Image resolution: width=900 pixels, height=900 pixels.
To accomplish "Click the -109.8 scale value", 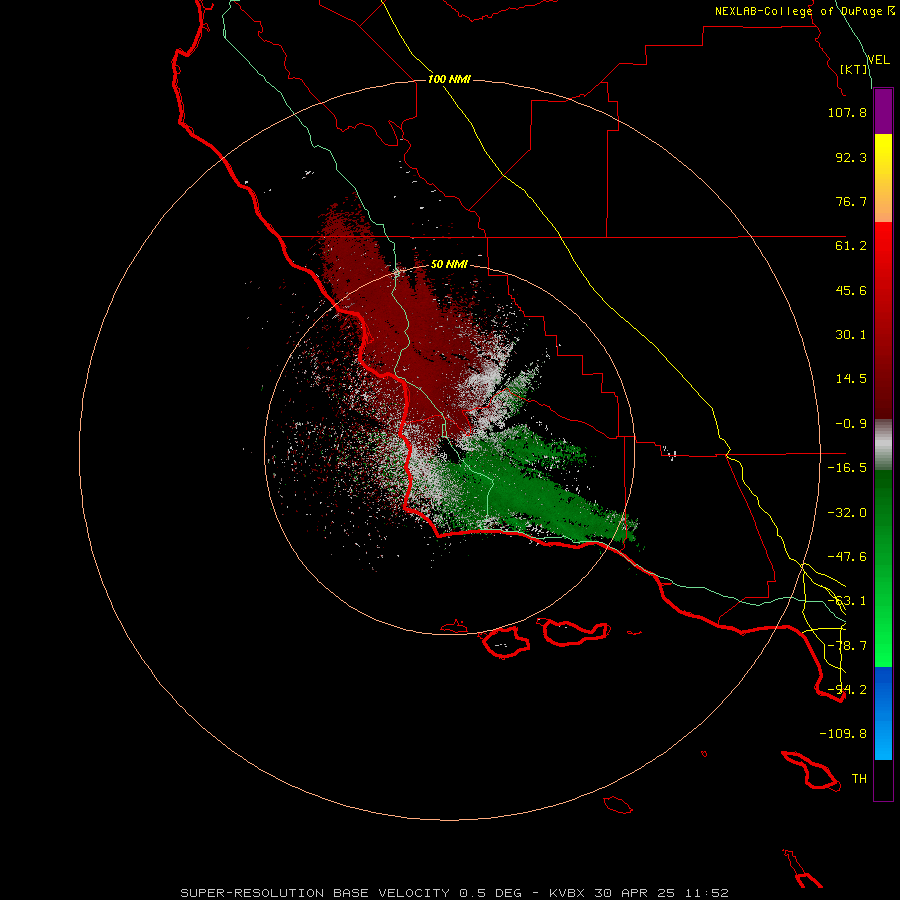I will coord(843,734).
